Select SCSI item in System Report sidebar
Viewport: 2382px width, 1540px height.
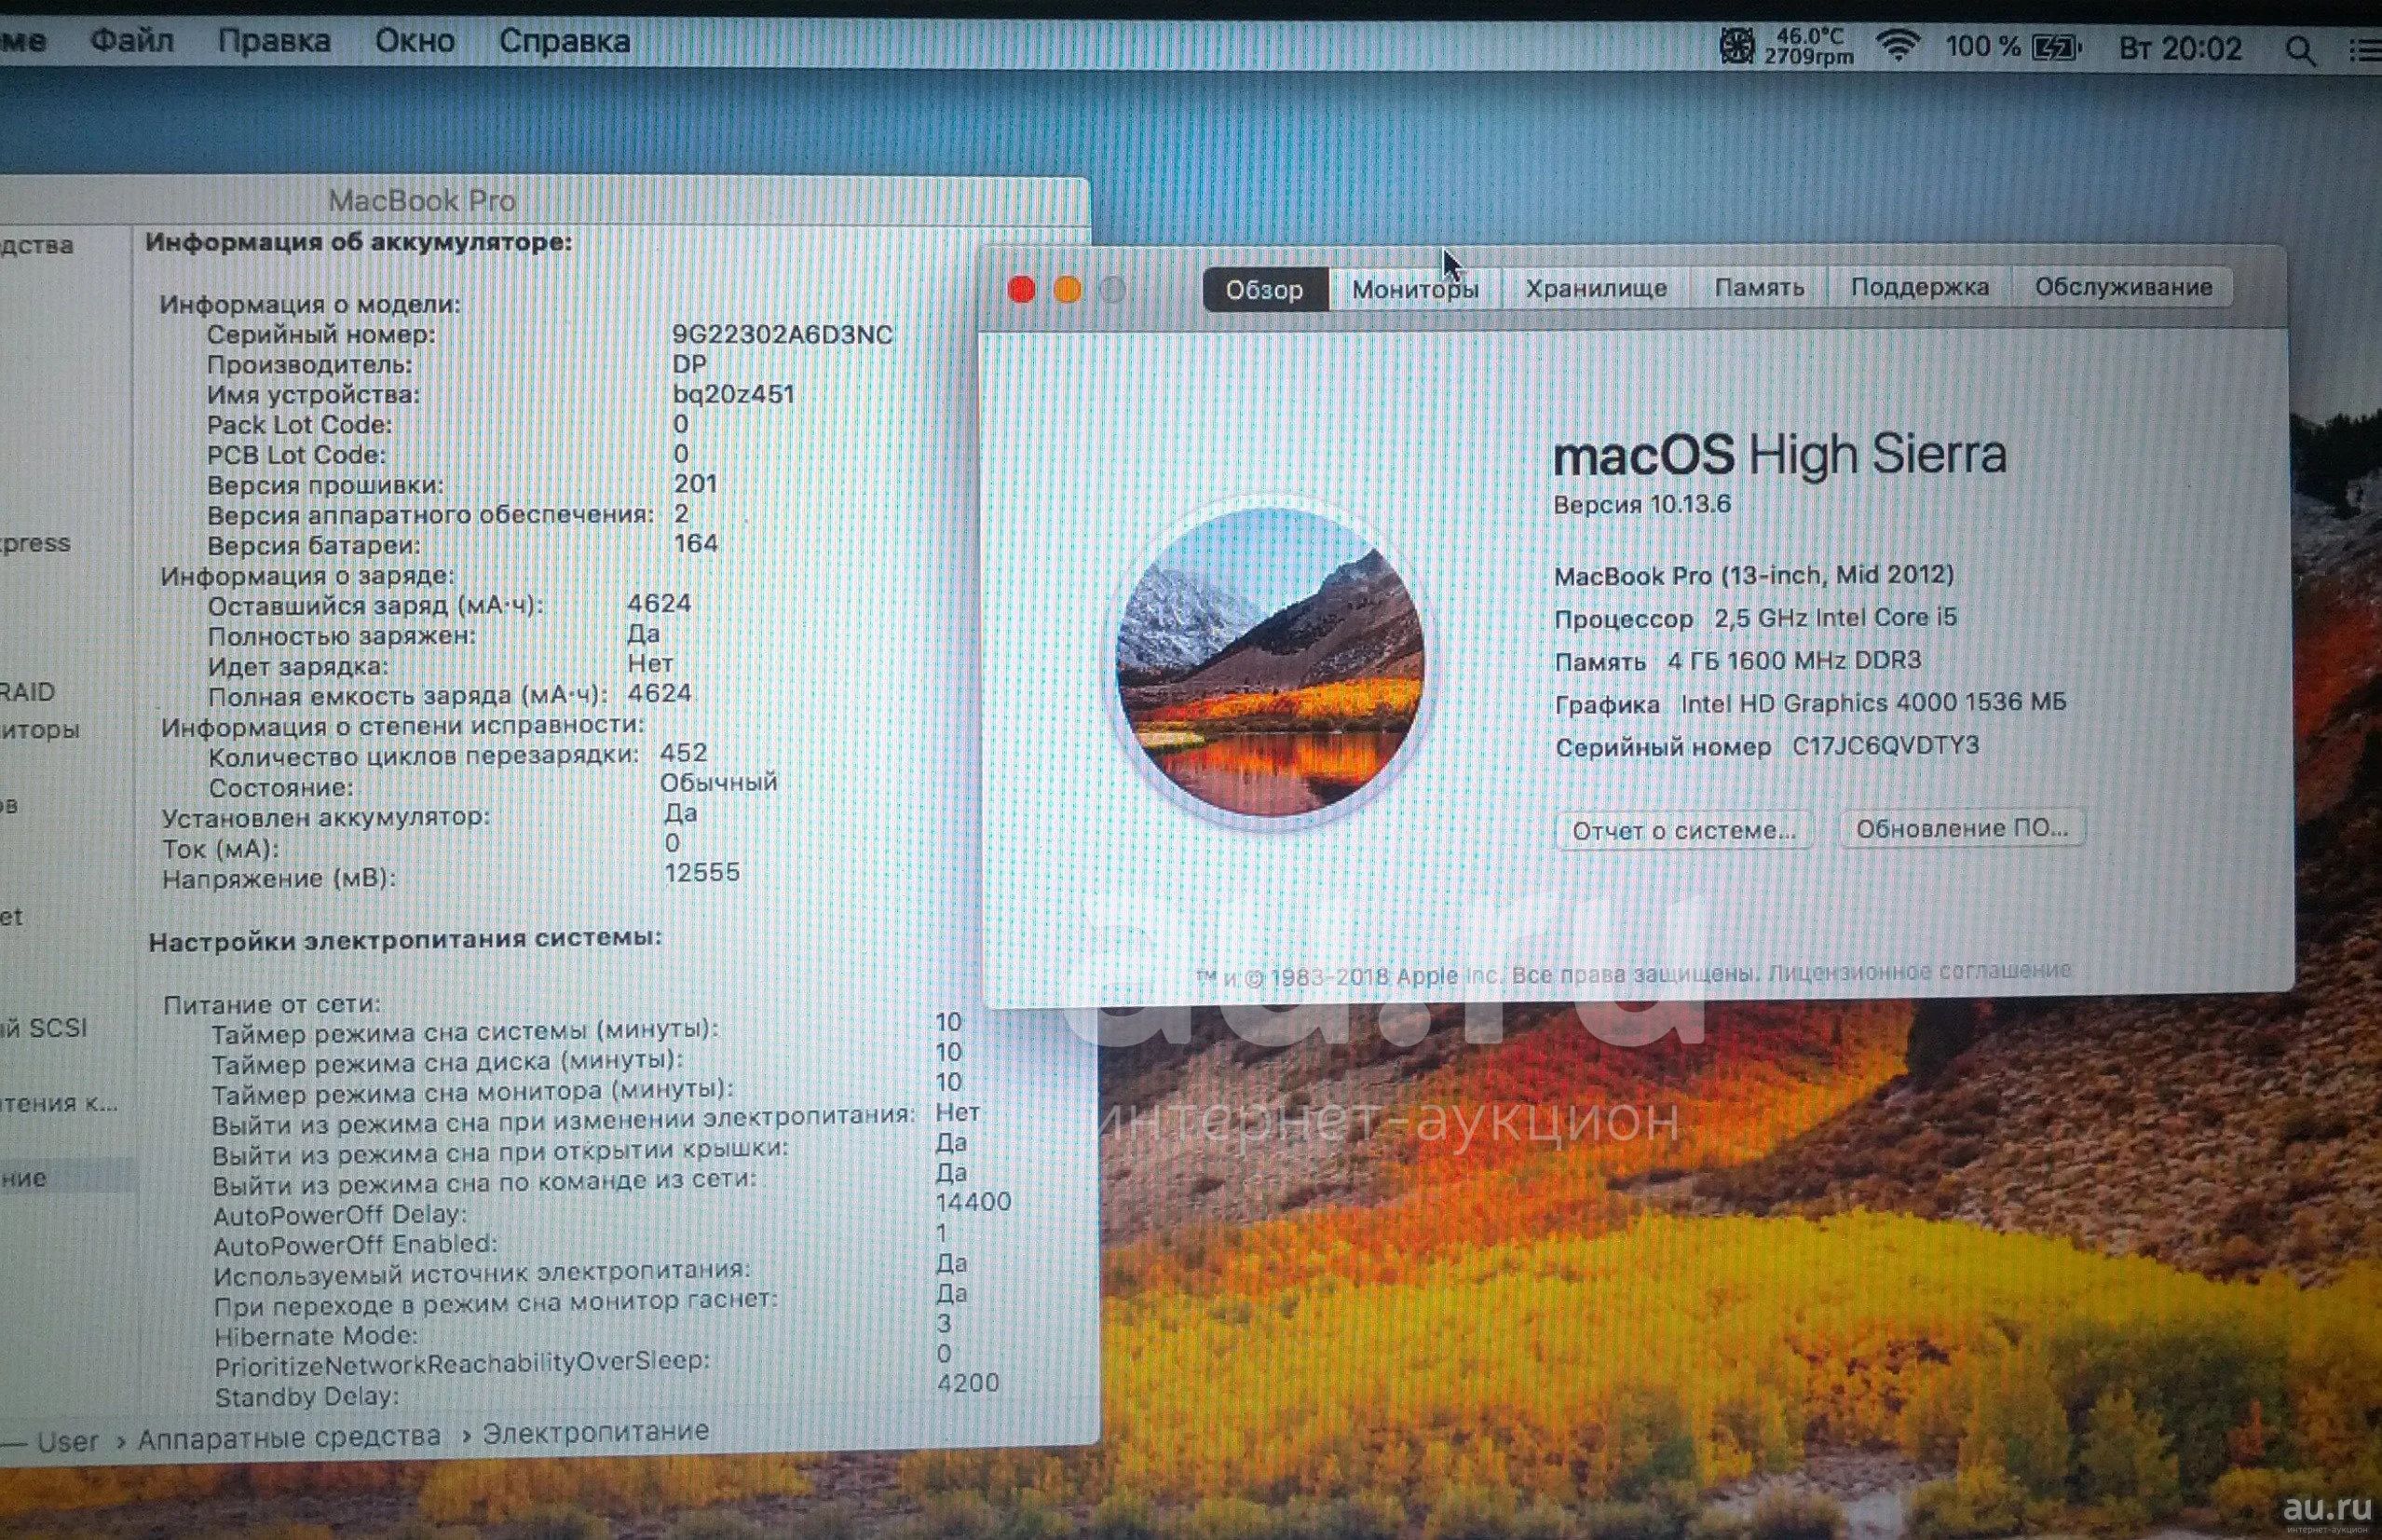tap(43, 1028)
